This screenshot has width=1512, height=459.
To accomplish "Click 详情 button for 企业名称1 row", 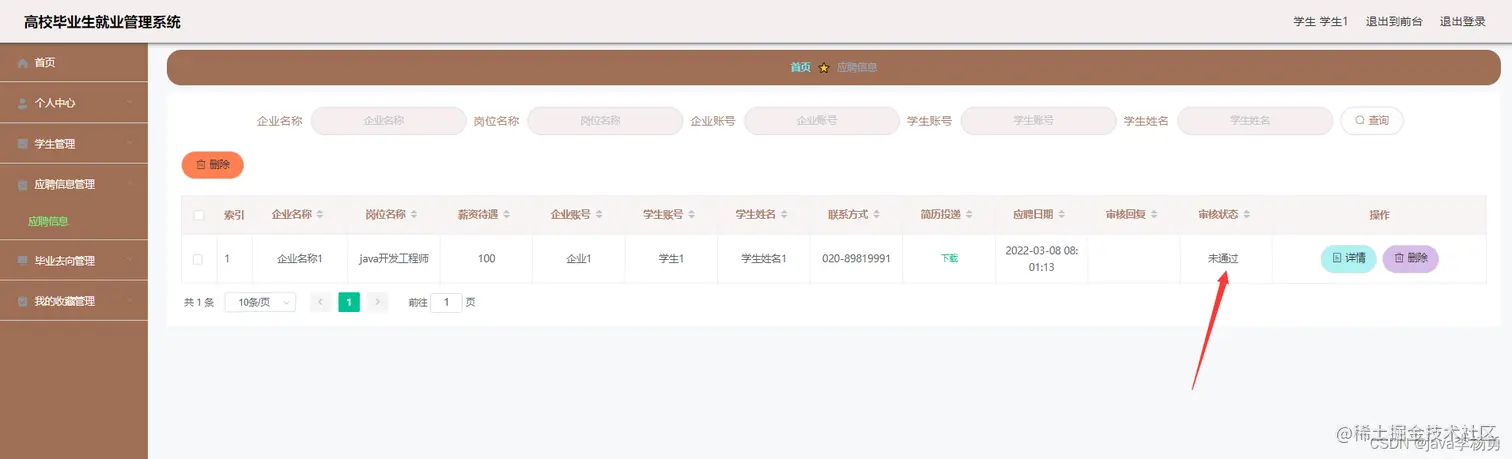I will (1349, 259).
